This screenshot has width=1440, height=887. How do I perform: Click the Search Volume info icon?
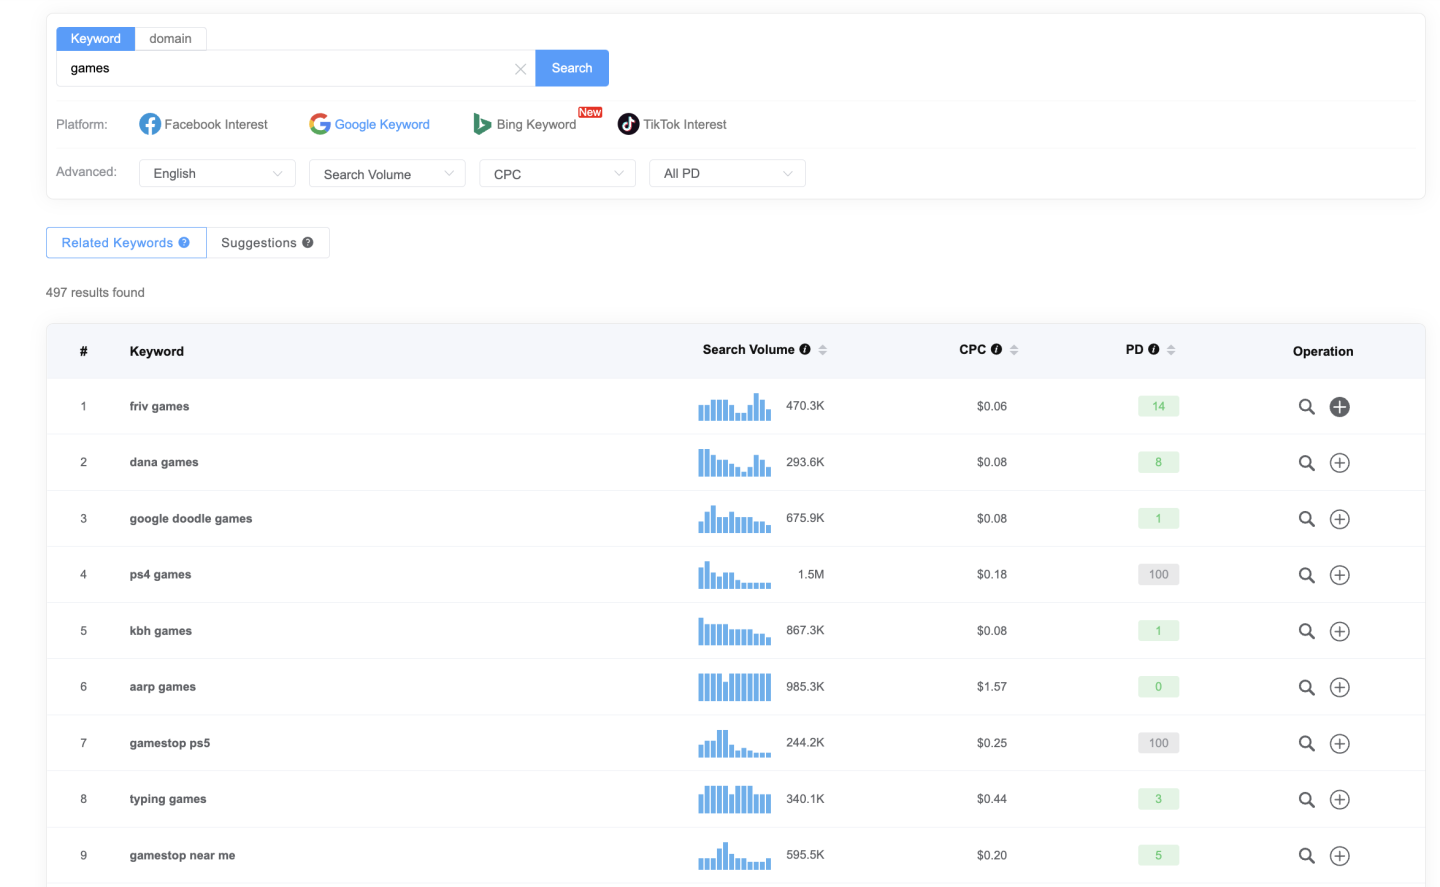pos(805,349)
